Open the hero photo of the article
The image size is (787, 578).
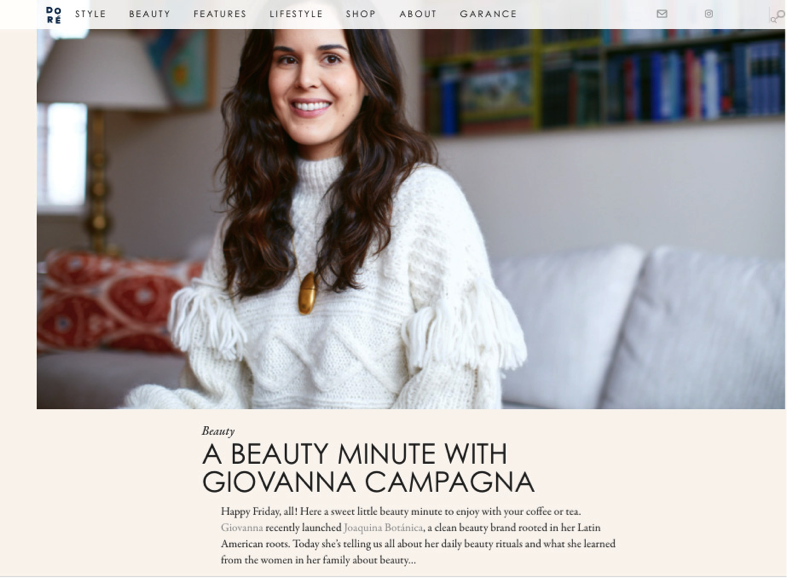411,219
